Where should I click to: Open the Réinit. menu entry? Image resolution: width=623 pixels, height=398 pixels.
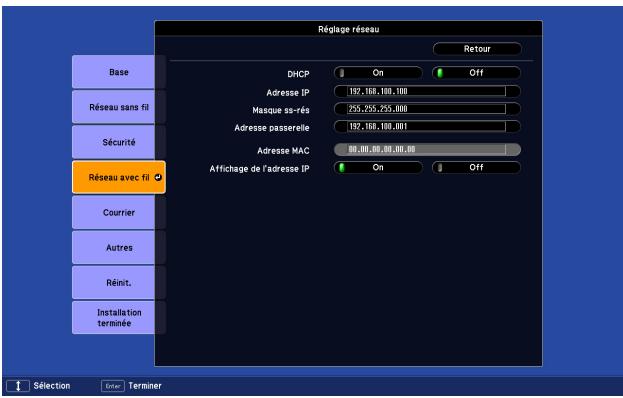click(119, 282)
